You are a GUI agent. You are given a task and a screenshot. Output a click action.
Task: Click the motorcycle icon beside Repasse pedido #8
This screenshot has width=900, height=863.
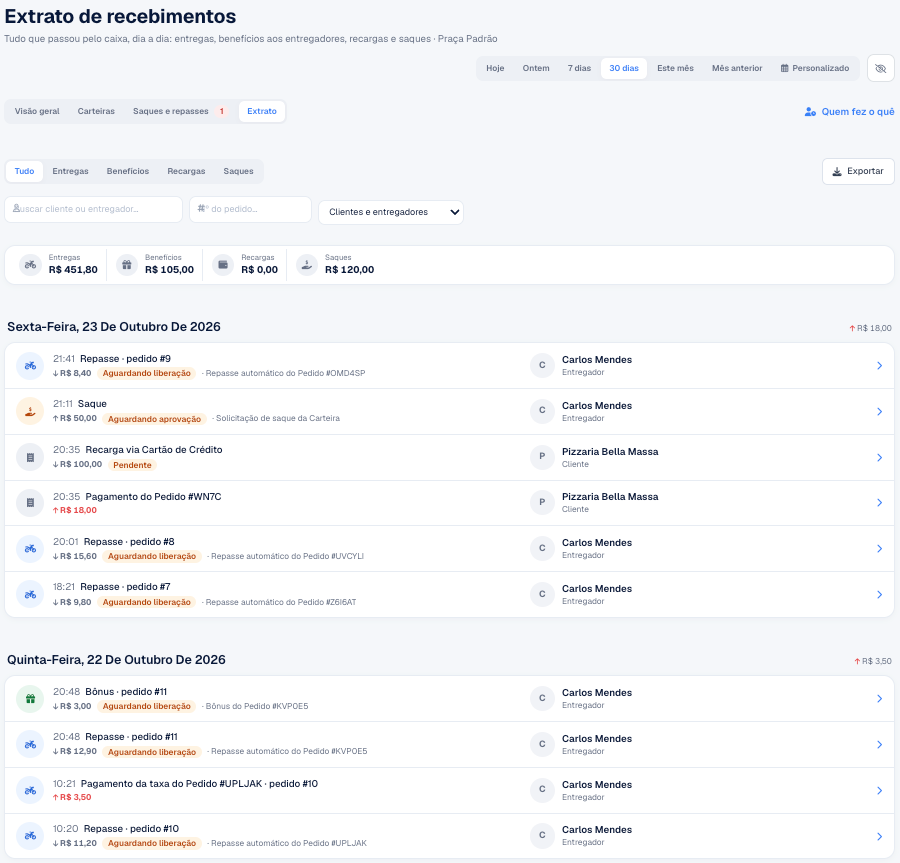30,549
